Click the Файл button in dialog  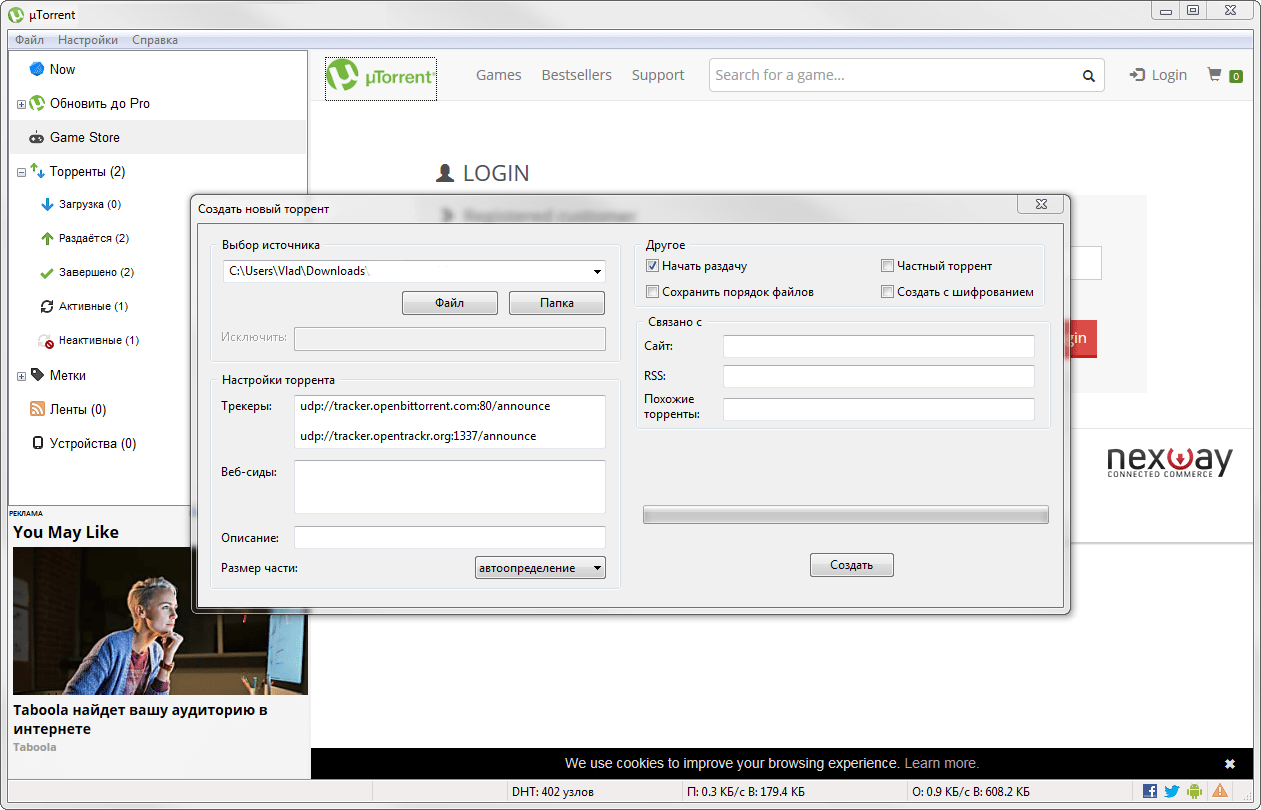[x=450, y=303]
